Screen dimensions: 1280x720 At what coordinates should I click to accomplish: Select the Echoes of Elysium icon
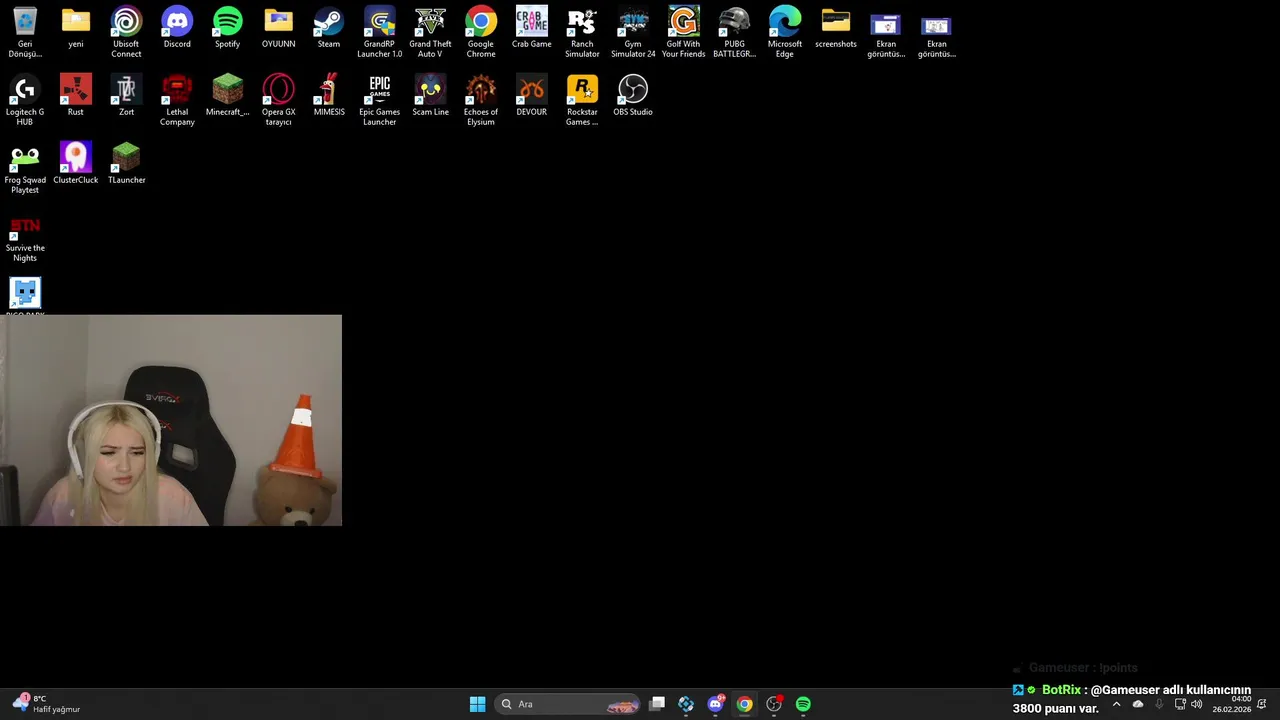[481, 100]
